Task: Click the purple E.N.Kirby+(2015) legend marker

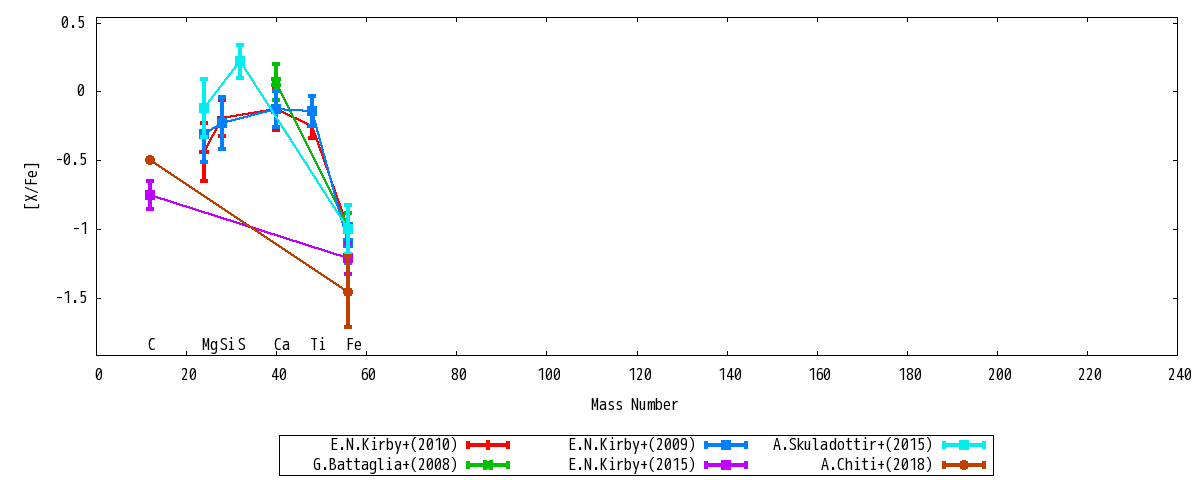Action: click(726, 465)
